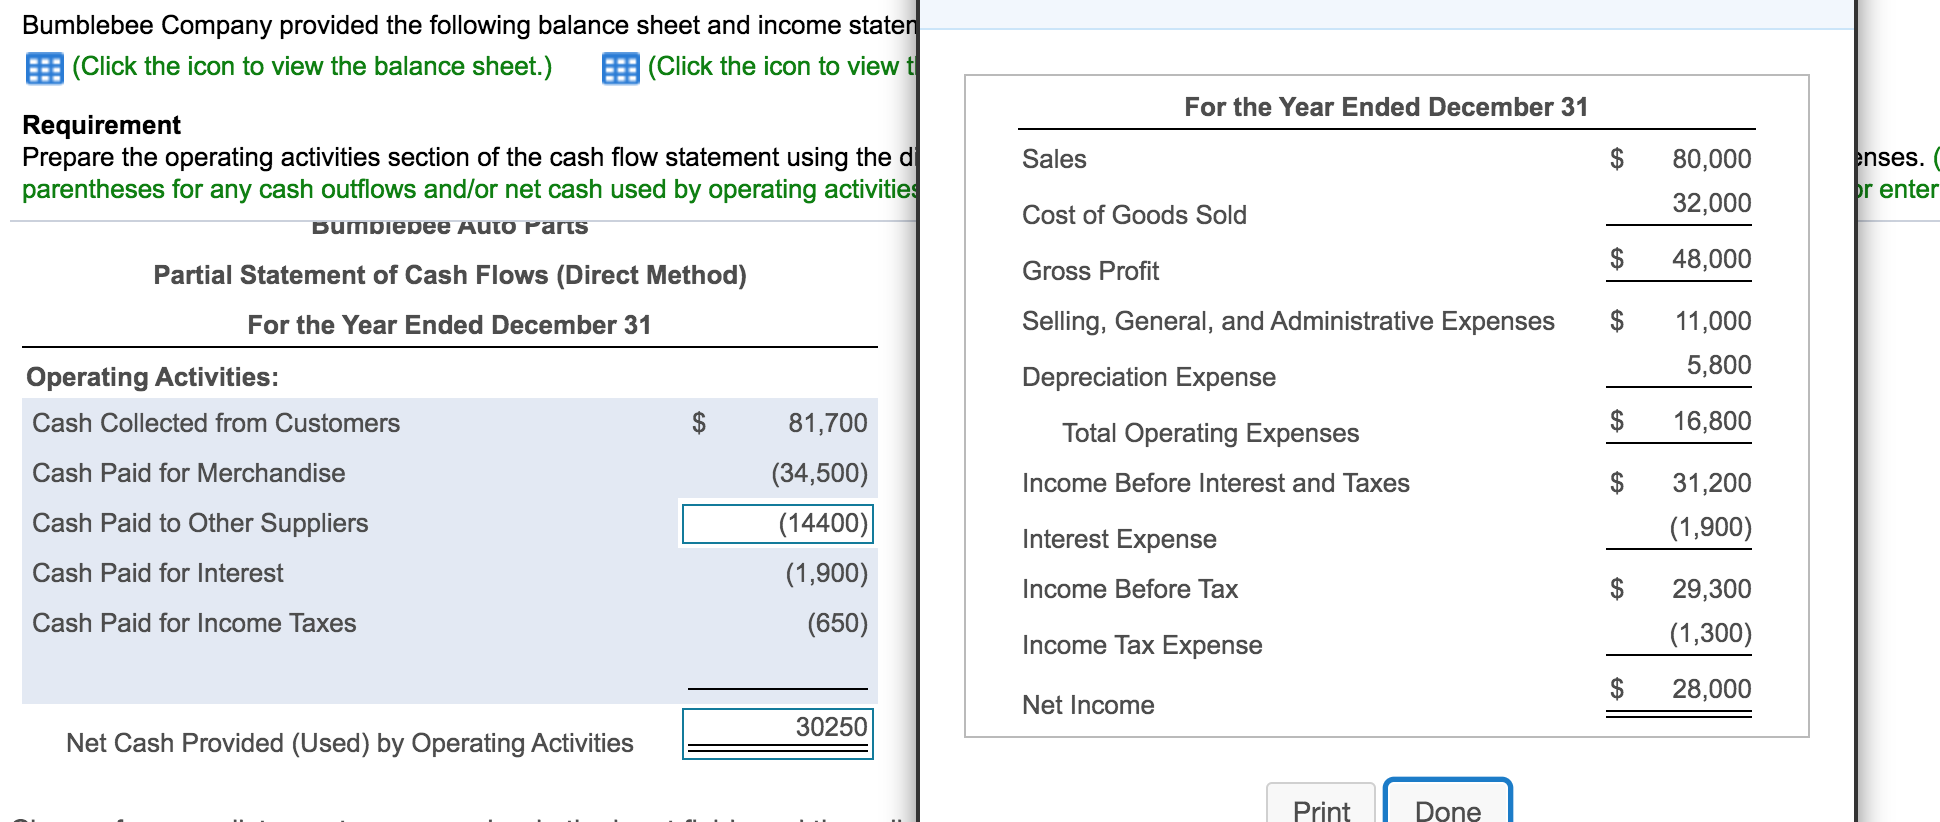Select the Depreciation Expense amount 5,800

(1718, 365)
